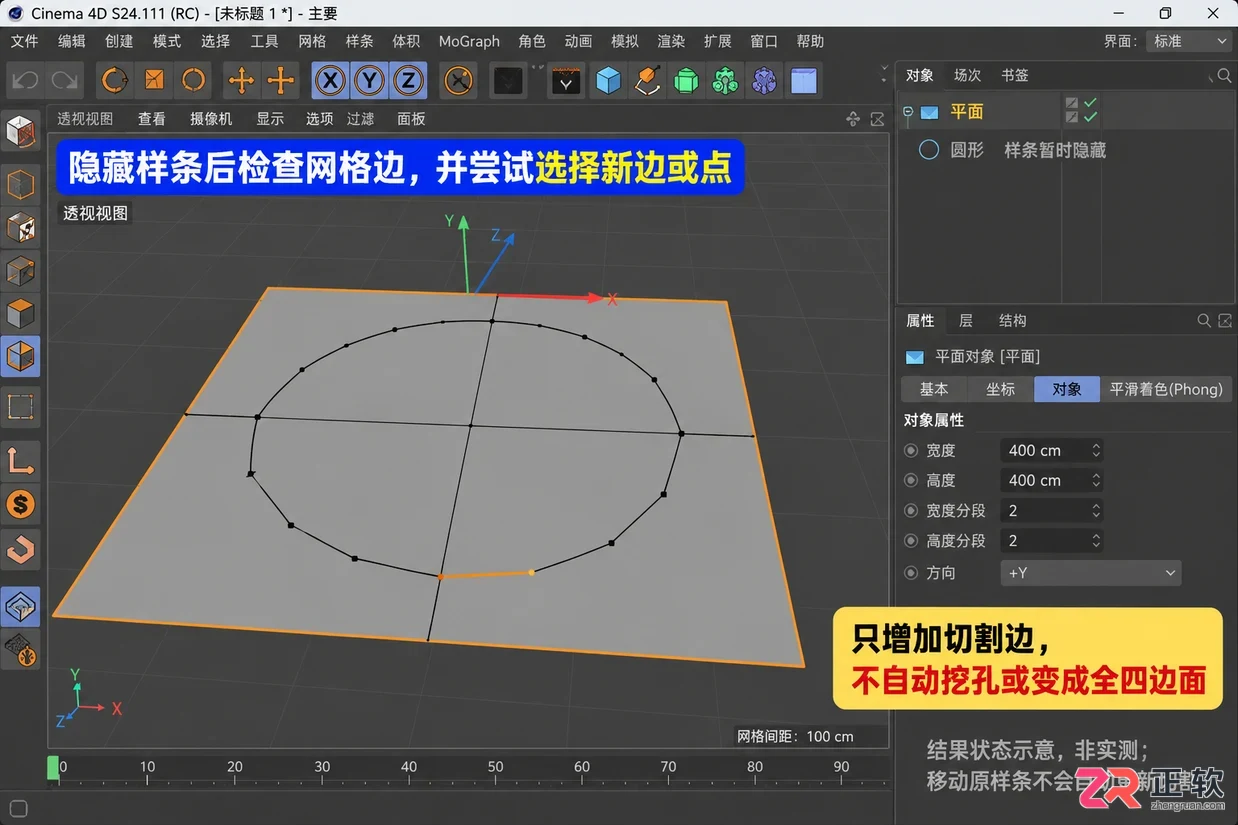Select the orange square scale tool
This screenshot has height=825, width=1238.
point(154,80)
